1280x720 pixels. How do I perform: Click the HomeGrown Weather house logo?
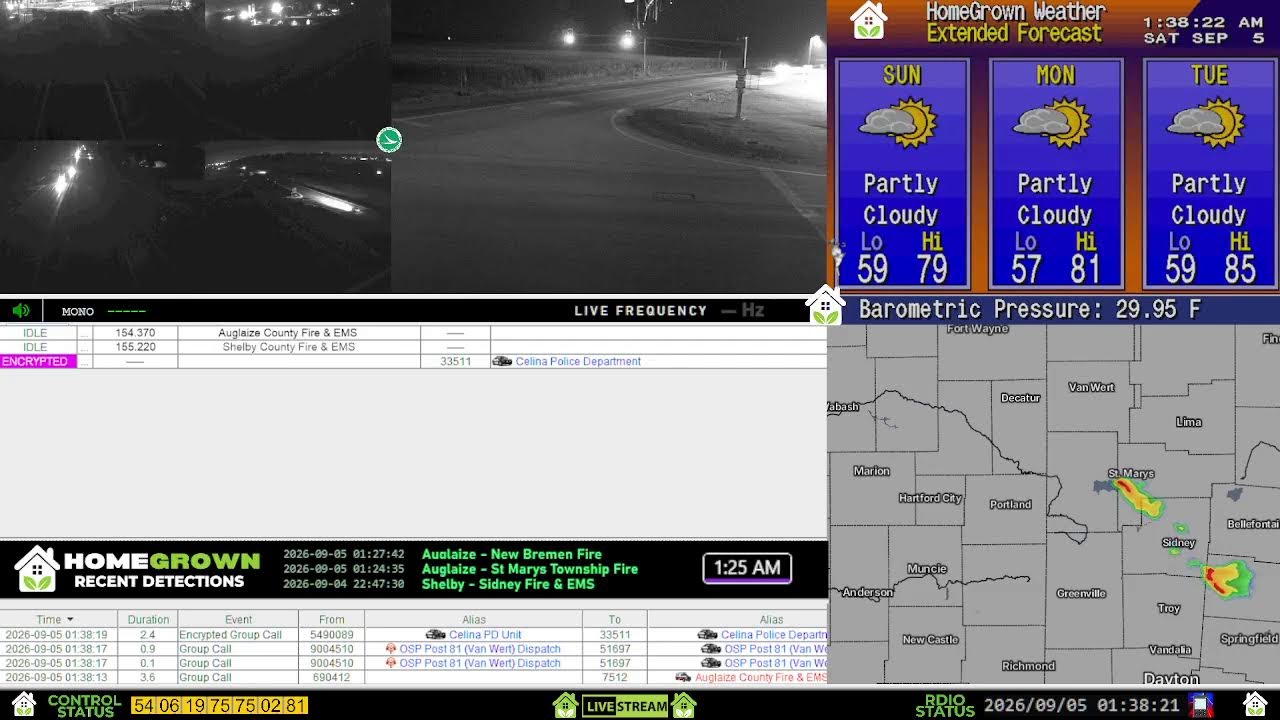pyautogui.click(x=868, y=20)
